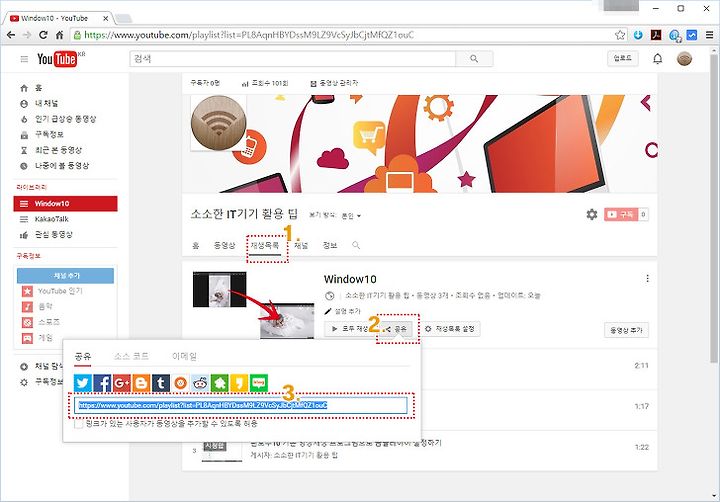This screenshot has height=502, width=720.
Task: Share playlist to Tumblr
Action: [161, 383]
